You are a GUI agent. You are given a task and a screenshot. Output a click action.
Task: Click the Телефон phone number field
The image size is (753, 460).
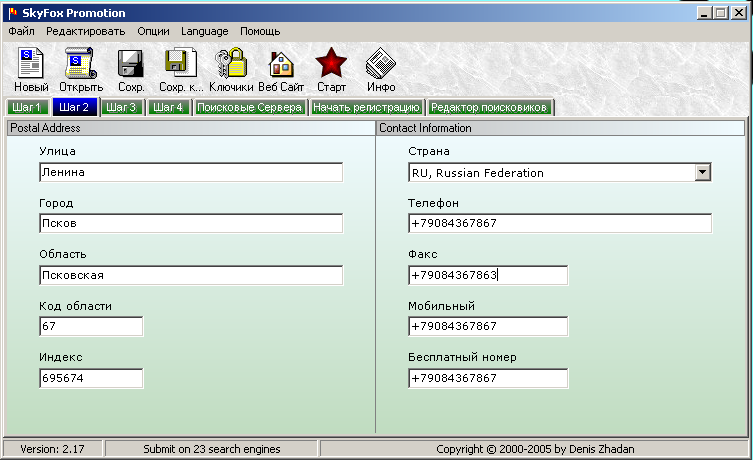click(560, 223)
